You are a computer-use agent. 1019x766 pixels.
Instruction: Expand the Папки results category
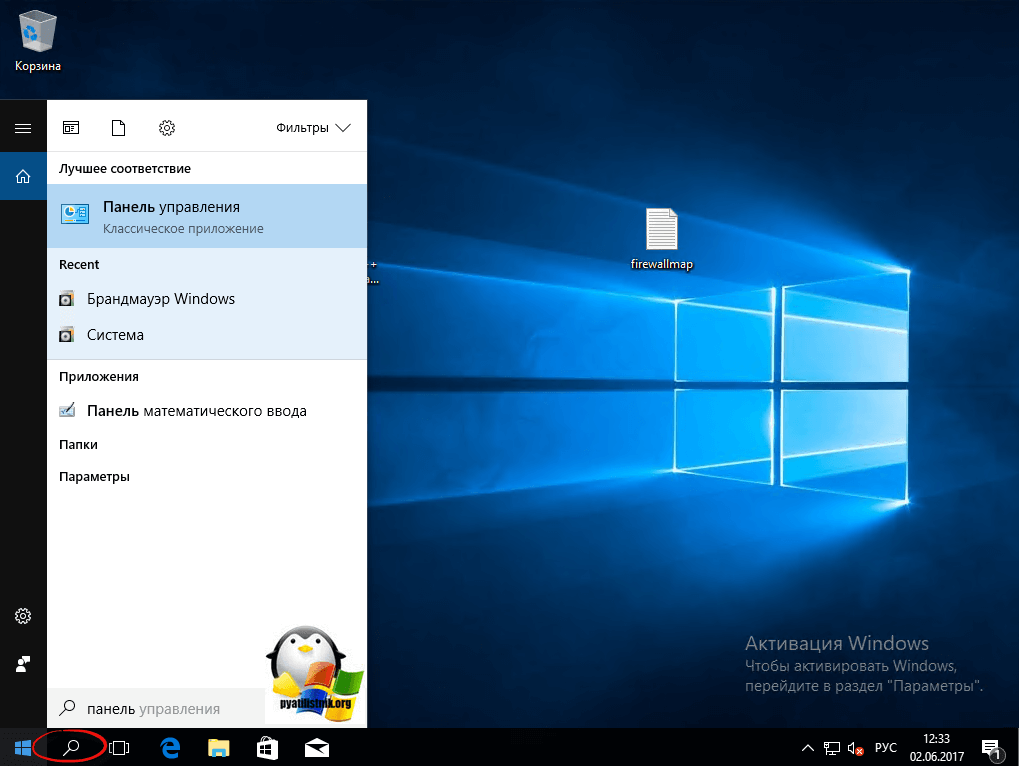[78, 444]
